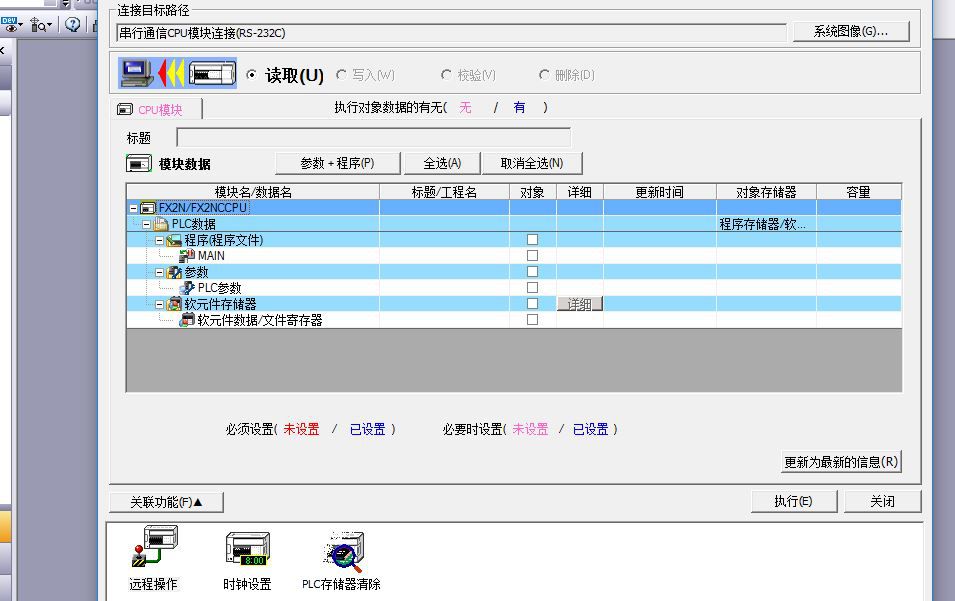
Task: Click the 详细 button in 软元件存储器 row
Action: [x=579, y=304]
